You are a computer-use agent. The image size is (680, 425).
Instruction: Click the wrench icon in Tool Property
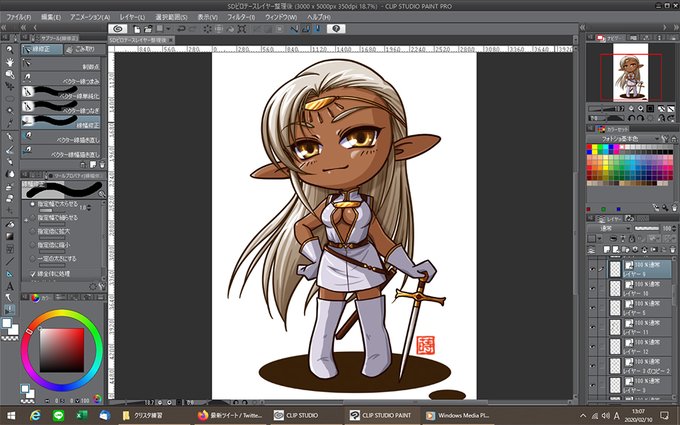point(102,287)
